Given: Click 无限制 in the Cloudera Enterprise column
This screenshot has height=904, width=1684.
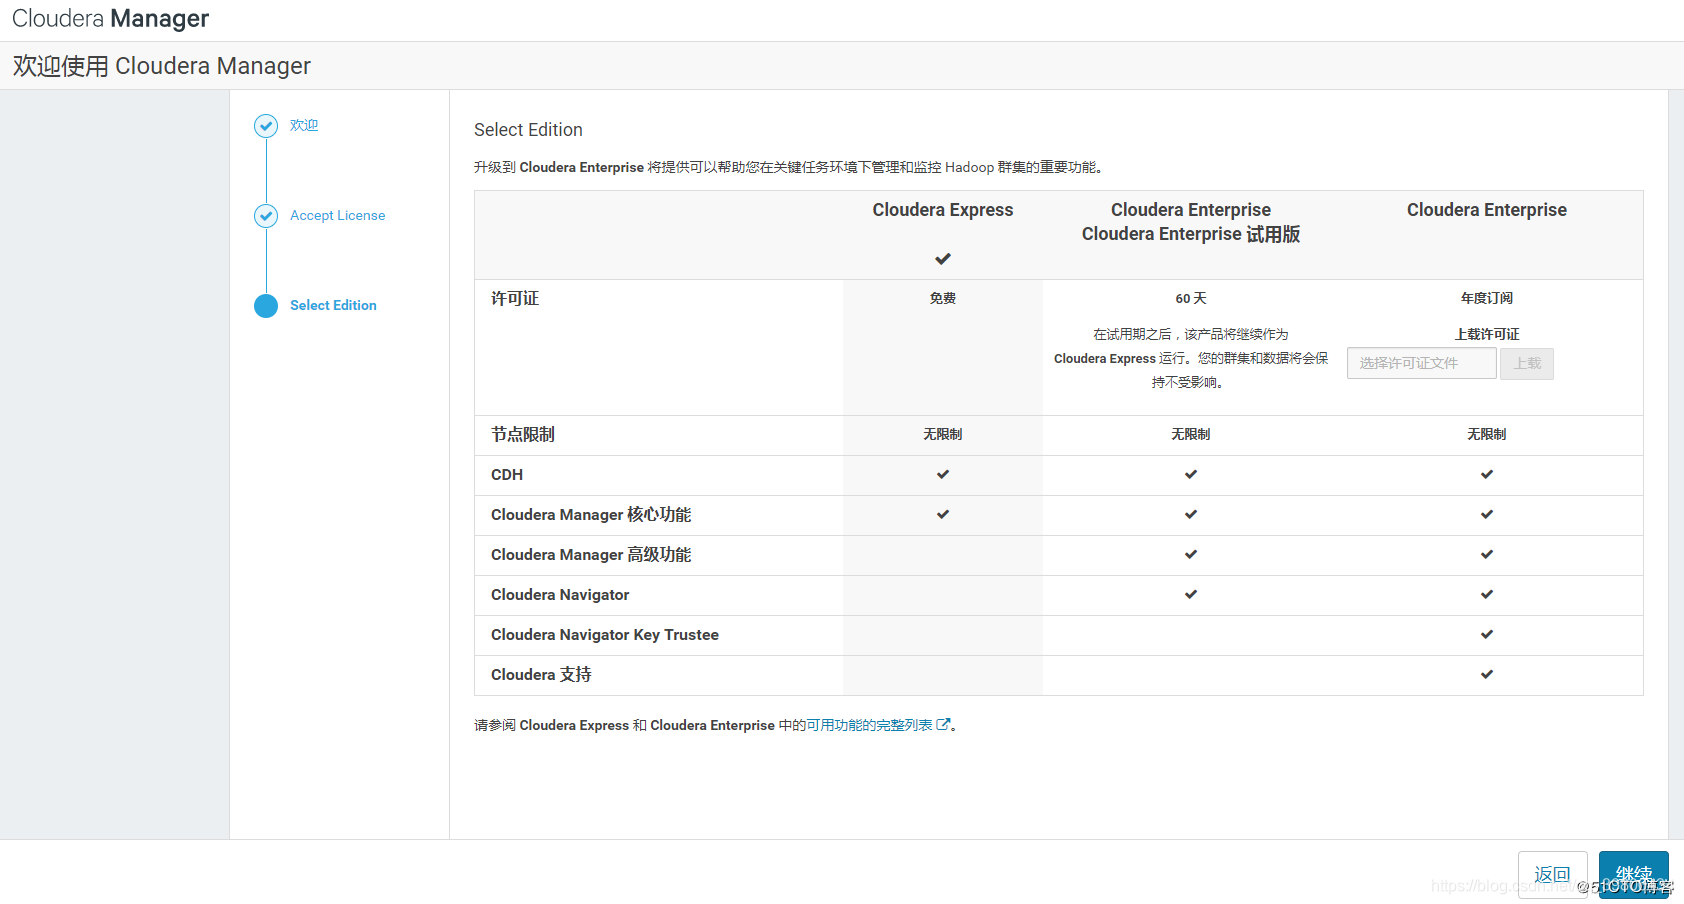Looking at the screenshot, I should pyautogui.click(x=1487, y=434).
